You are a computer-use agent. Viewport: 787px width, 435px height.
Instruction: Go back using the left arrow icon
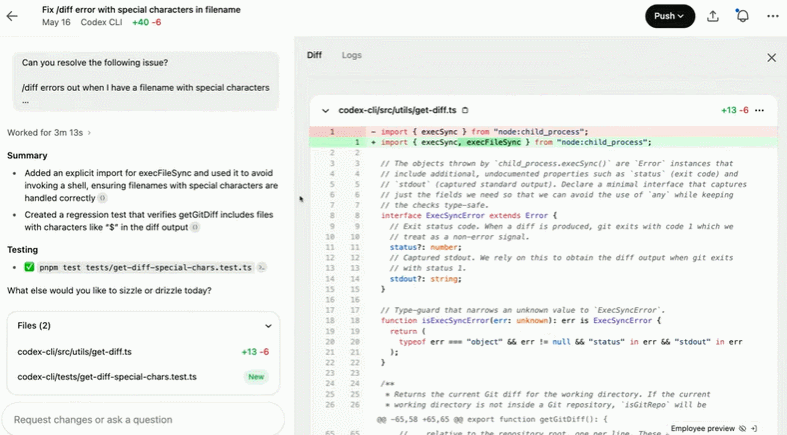12,16
